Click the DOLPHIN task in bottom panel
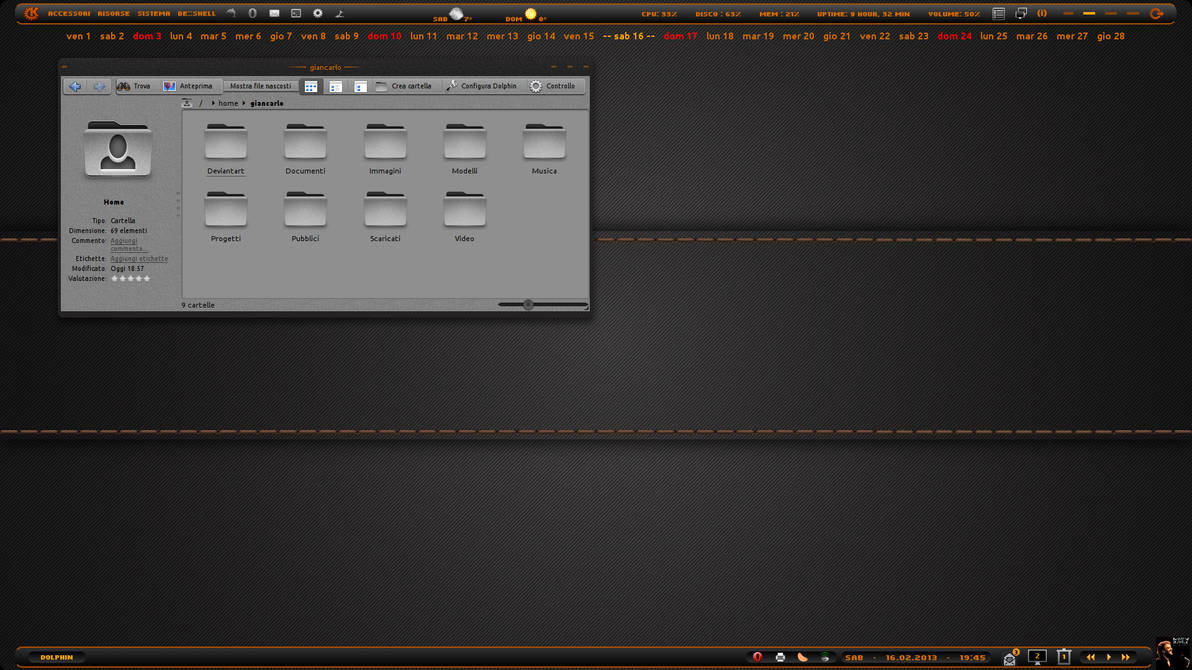The image size is (1192, 670). [x=56, y=657]
